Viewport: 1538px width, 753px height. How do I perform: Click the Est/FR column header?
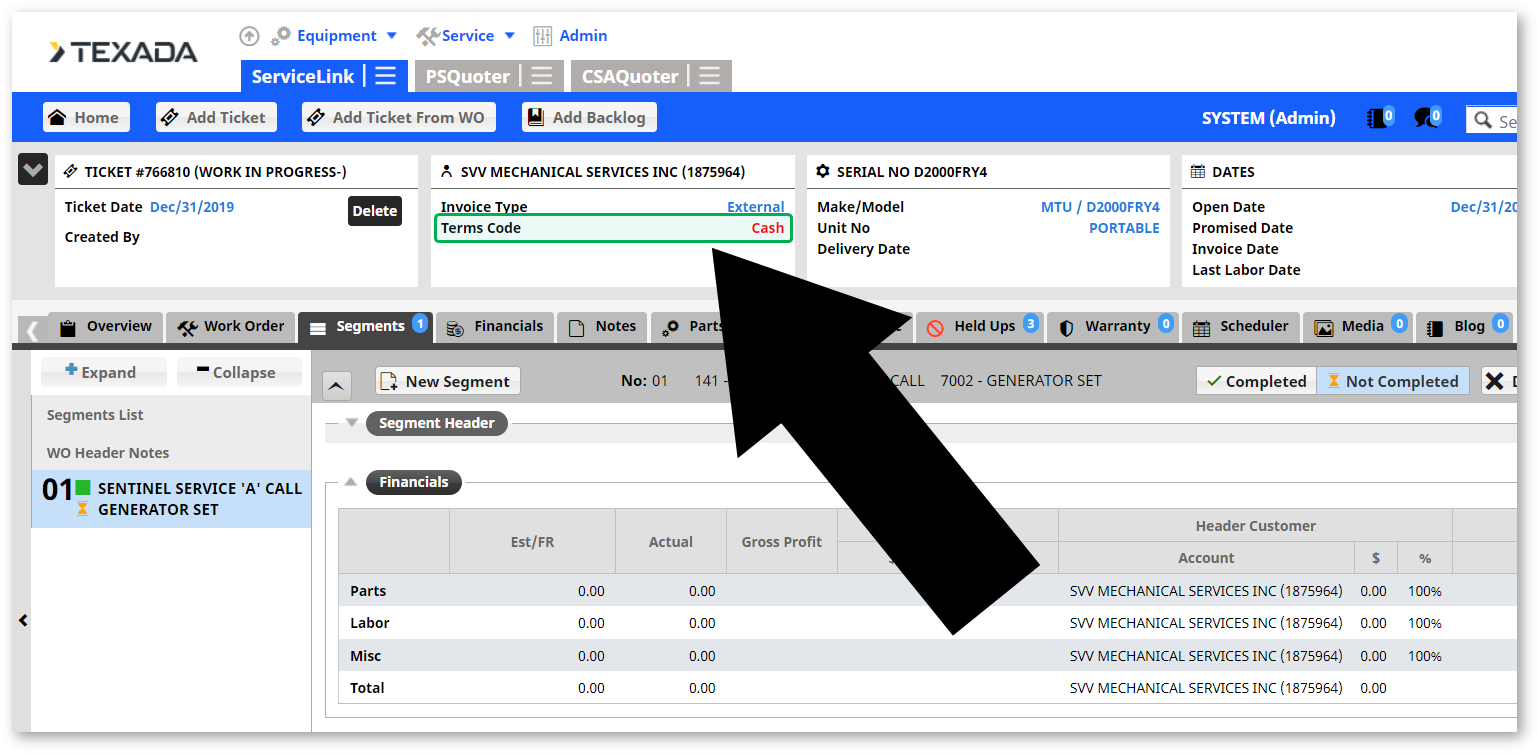click(x=532, y=542)
